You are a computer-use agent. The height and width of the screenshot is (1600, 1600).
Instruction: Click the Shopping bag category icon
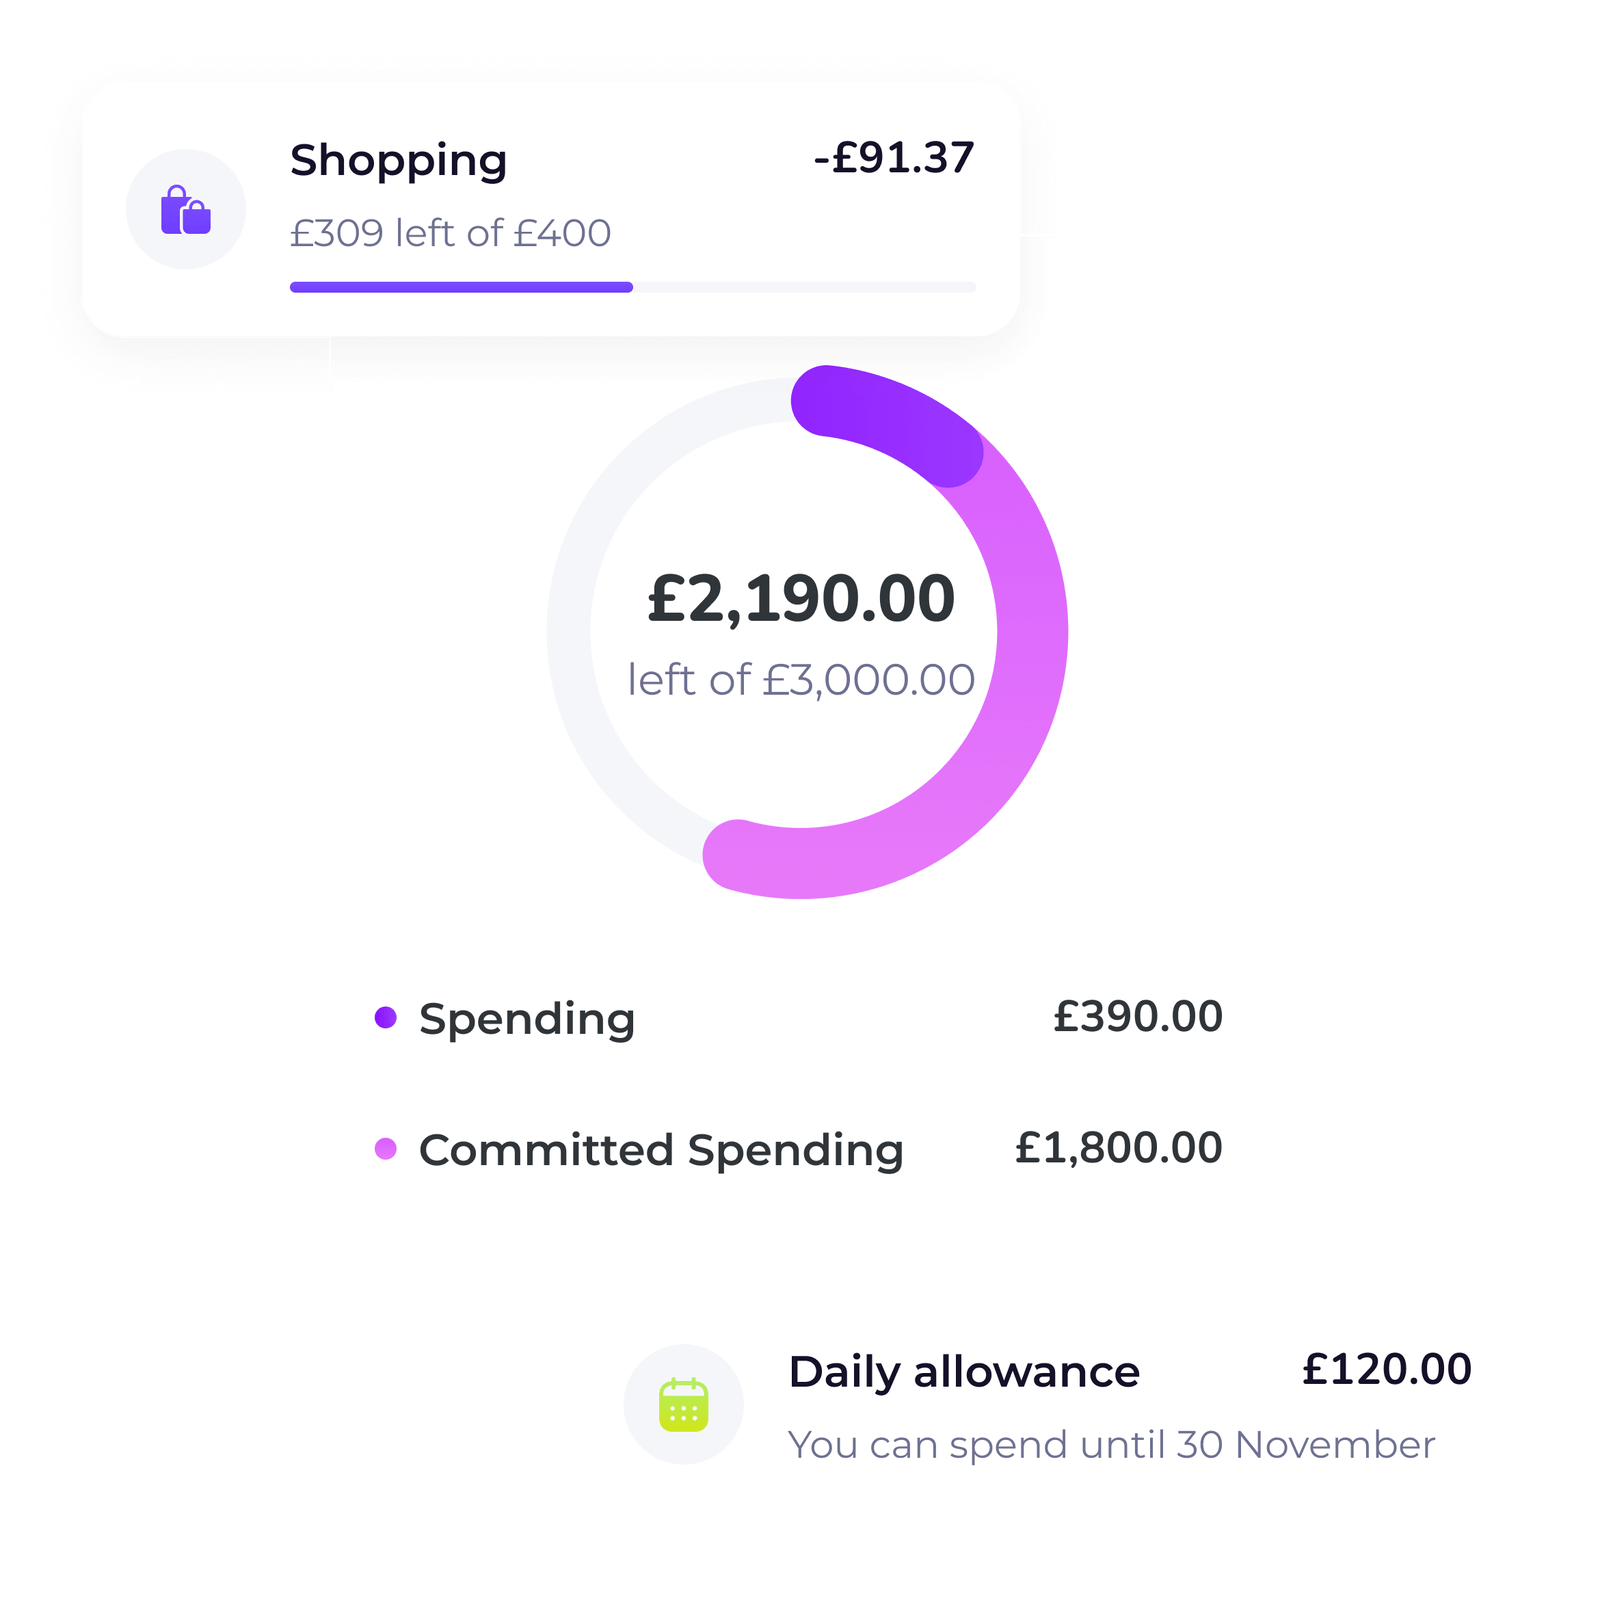pos(186,207)
